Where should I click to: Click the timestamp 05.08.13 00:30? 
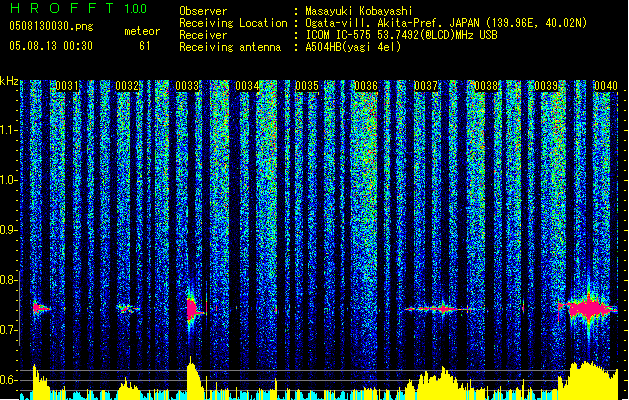[51, 46]
